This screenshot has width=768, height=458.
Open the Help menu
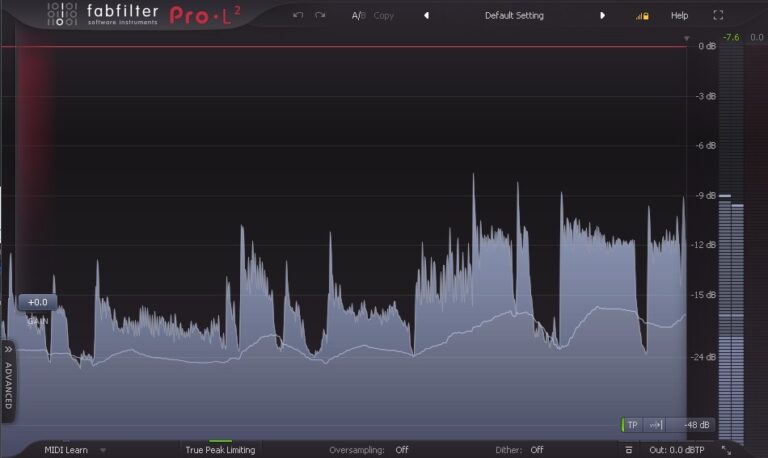tap(679, 15)
